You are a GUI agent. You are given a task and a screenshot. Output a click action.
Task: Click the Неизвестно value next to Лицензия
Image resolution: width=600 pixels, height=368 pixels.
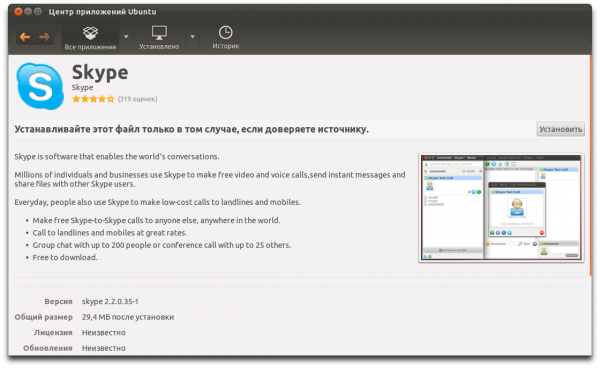[x=104, y=333]
